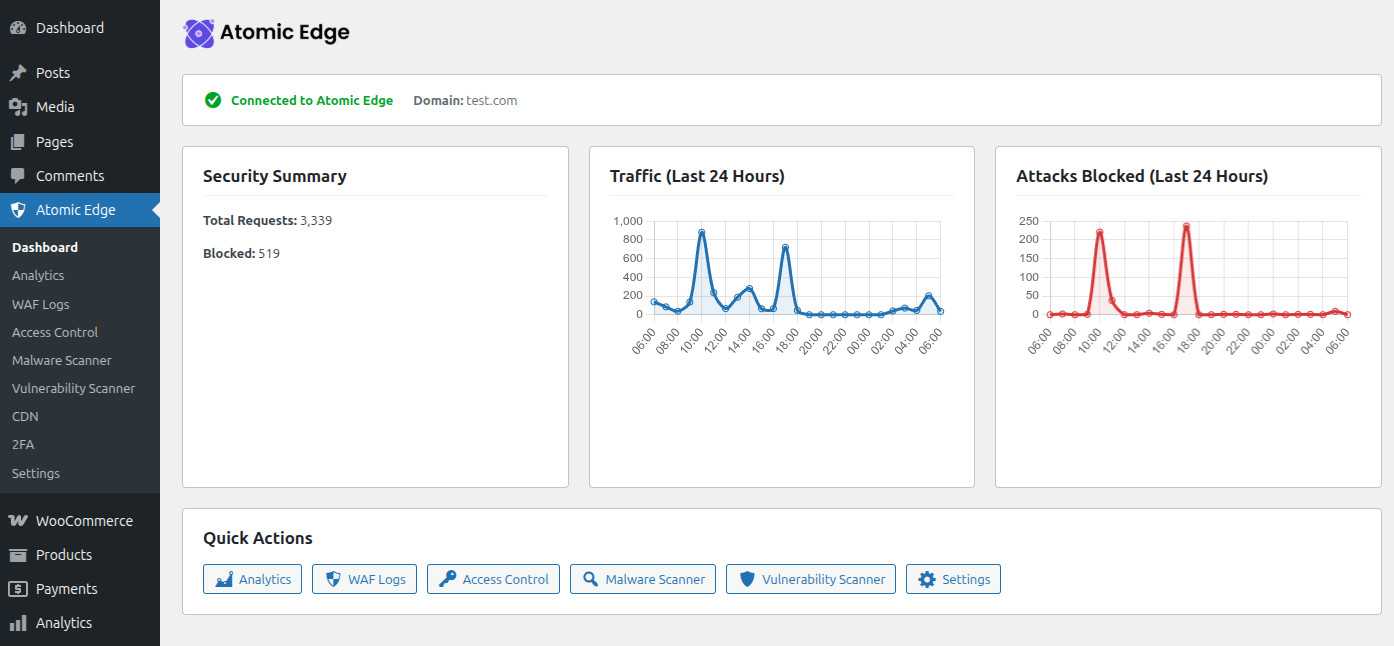The width and height of the screenshot is (1394, 646).
Task: Click the Attacks Blocked chart highest peak point
Action: [x=1186, y=226]
